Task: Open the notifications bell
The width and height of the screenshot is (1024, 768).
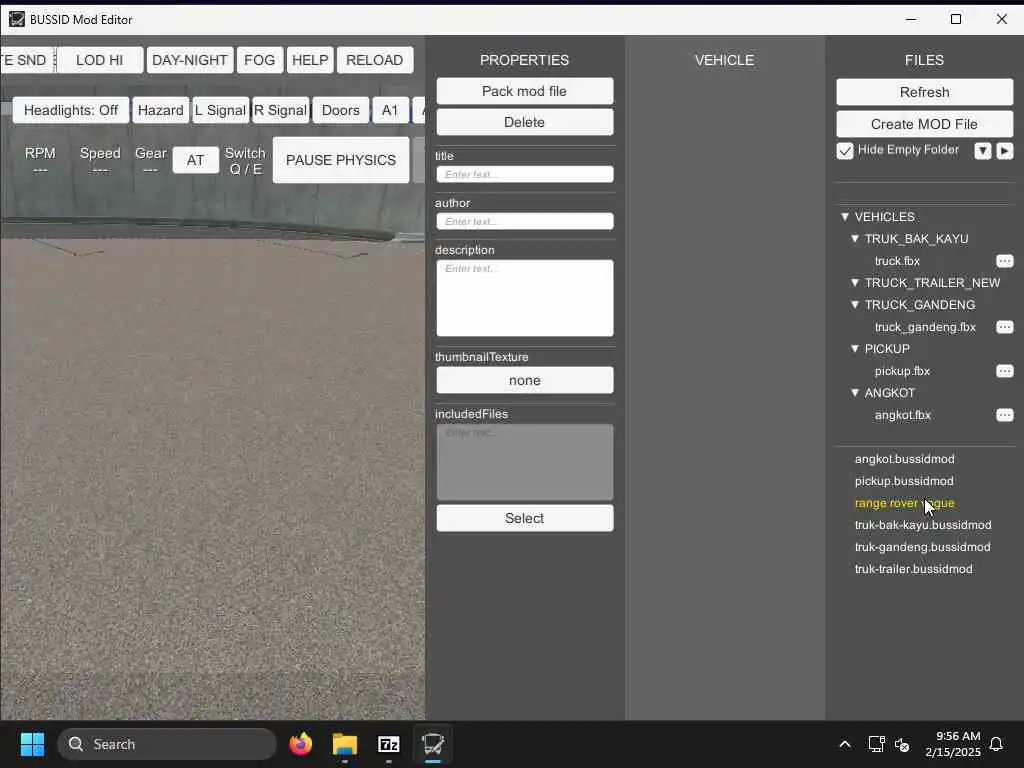Action: click(x=996, y=744)
